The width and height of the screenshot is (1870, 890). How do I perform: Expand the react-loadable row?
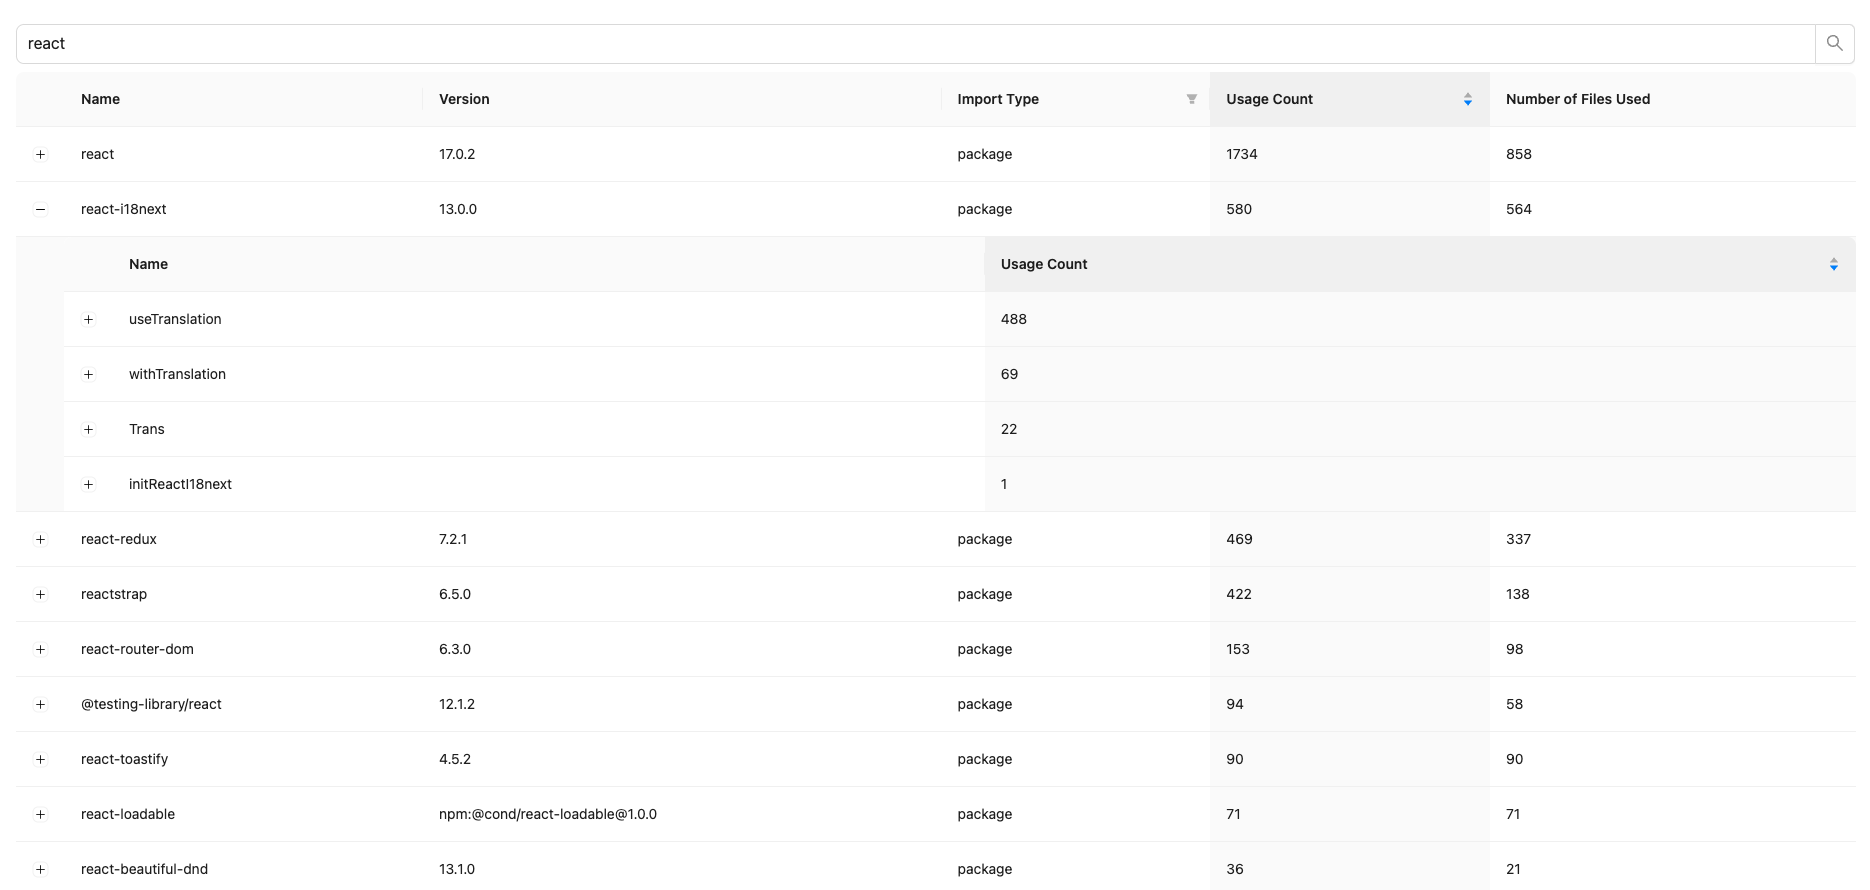click(x=40, y=814)
